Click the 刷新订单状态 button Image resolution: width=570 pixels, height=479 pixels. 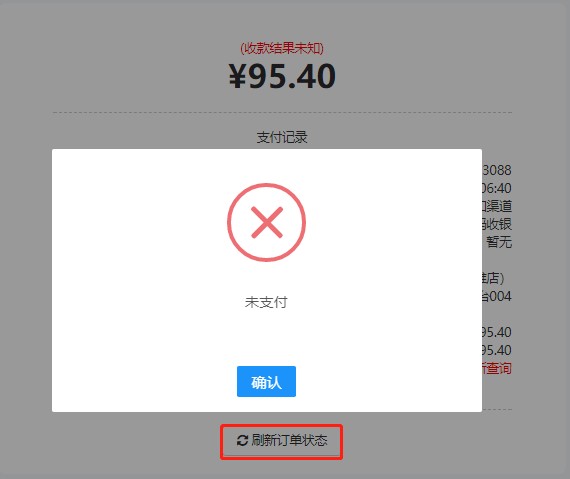point(281,441)
